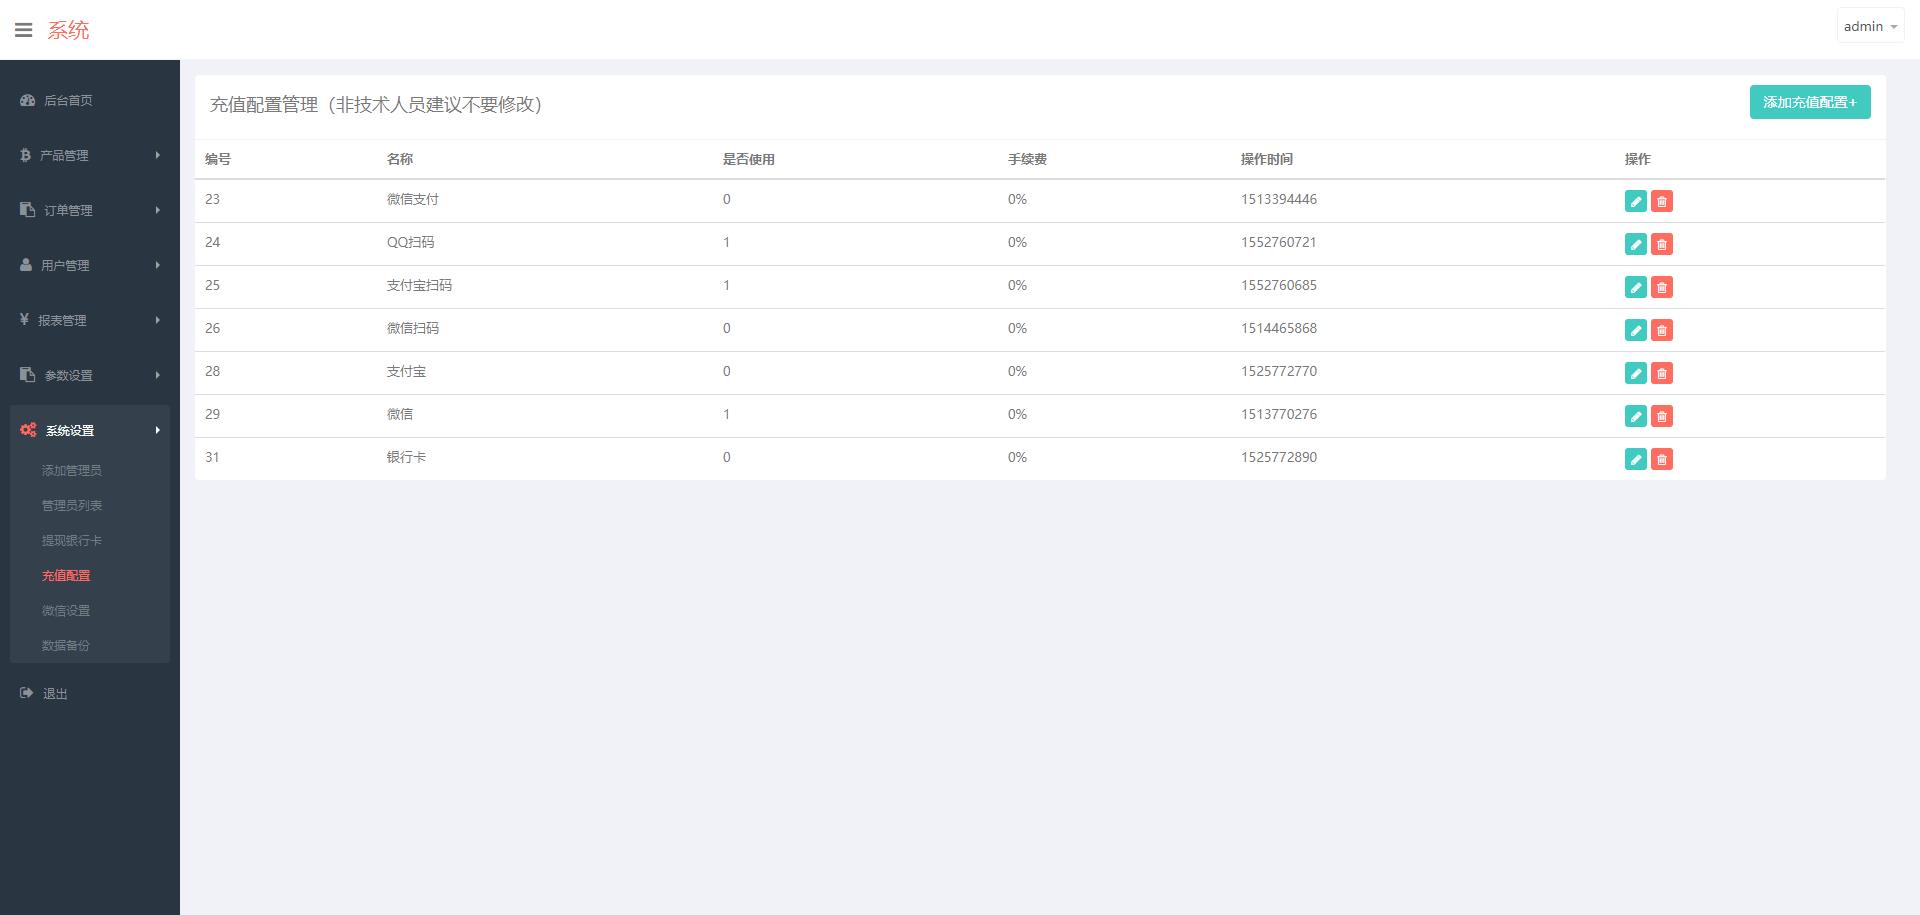The image size is (1920, 915).
Task: Expand the 产品管理 submenu arrow
Action: click(158, 155)
